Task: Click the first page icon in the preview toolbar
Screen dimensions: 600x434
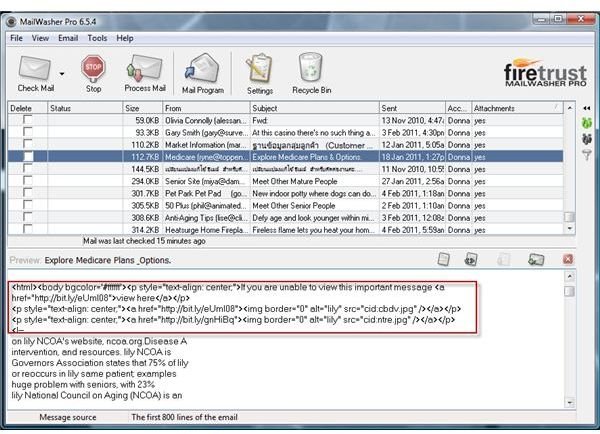Action: click(443, 259)
